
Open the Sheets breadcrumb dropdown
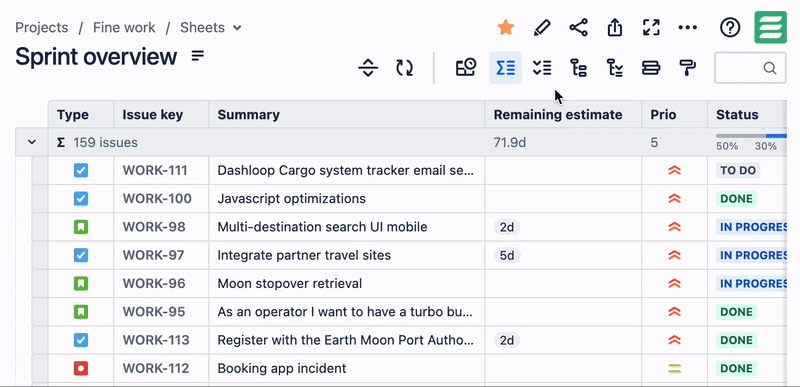coord(211,28)
